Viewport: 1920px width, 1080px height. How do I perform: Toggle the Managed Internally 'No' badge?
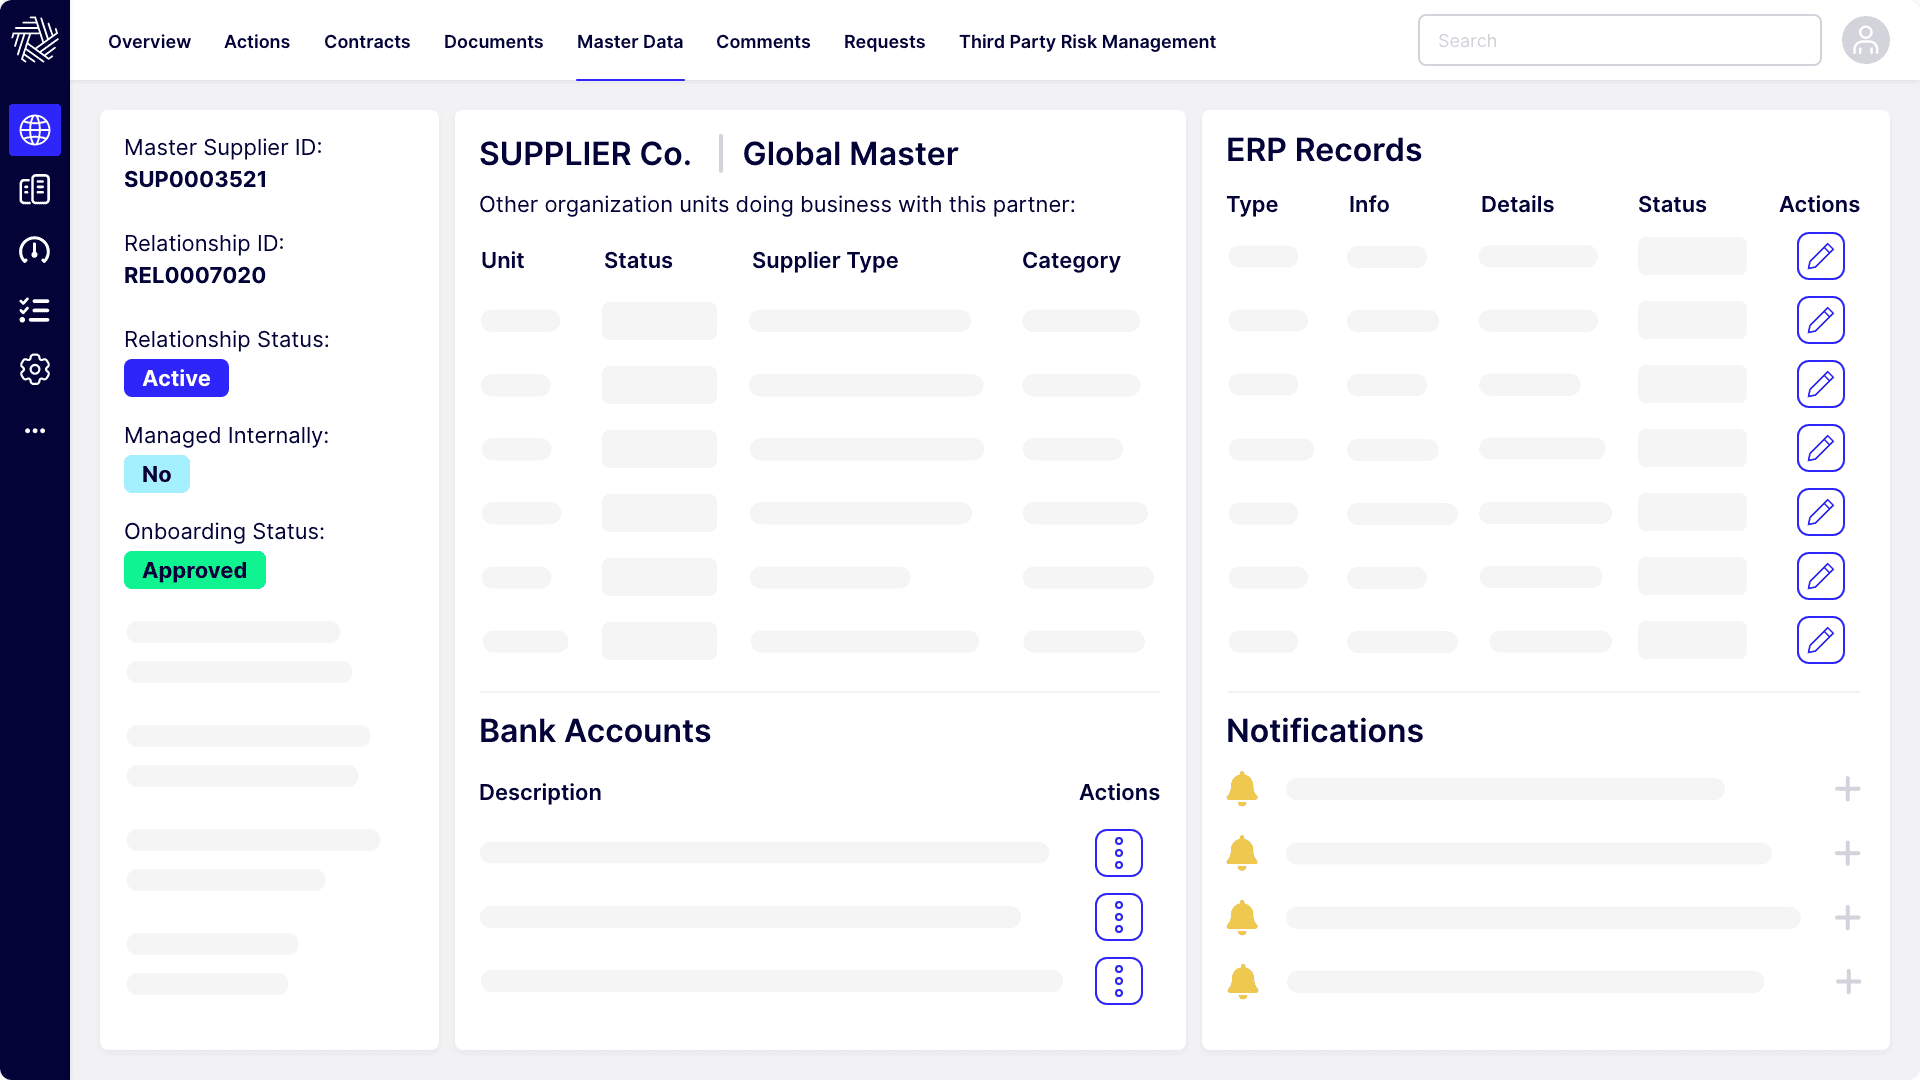[156, 474]
